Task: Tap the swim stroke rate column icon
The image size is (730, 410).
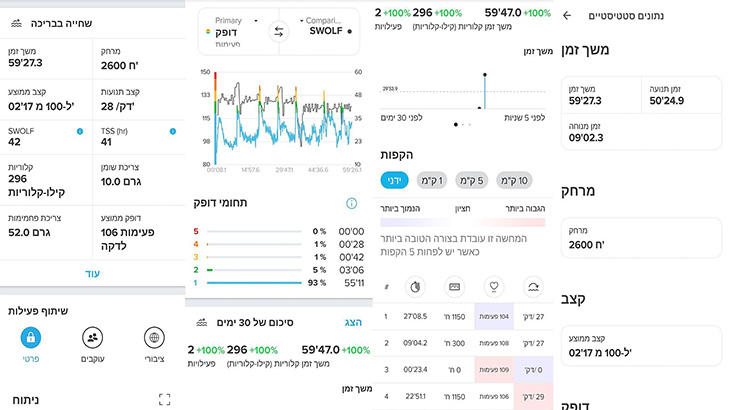Action: point(534,287)
